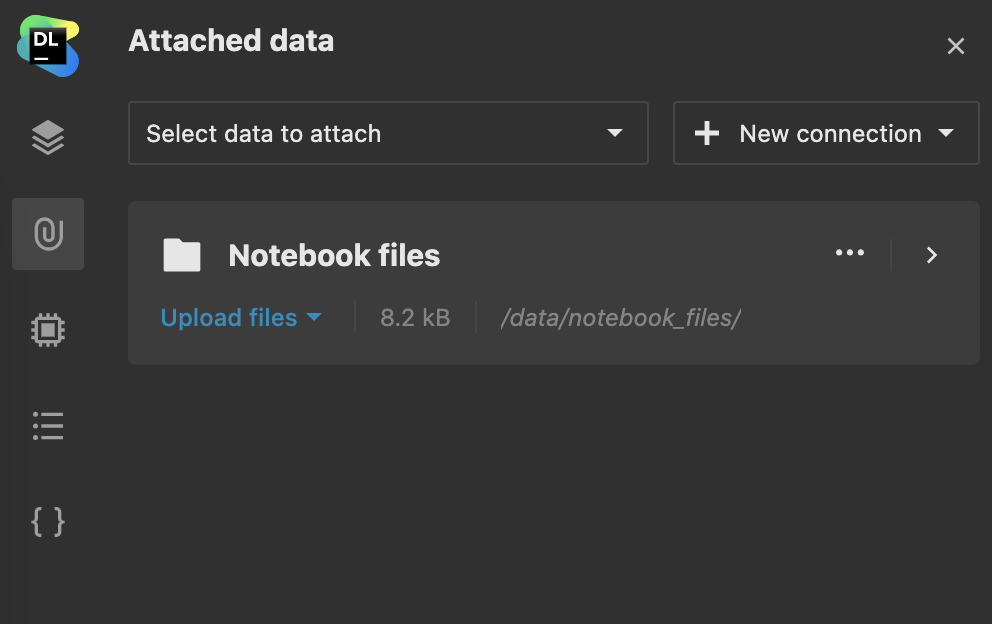992x624 pixels.
Task: Click the Notebook files title
Action: tap(334, 256)
